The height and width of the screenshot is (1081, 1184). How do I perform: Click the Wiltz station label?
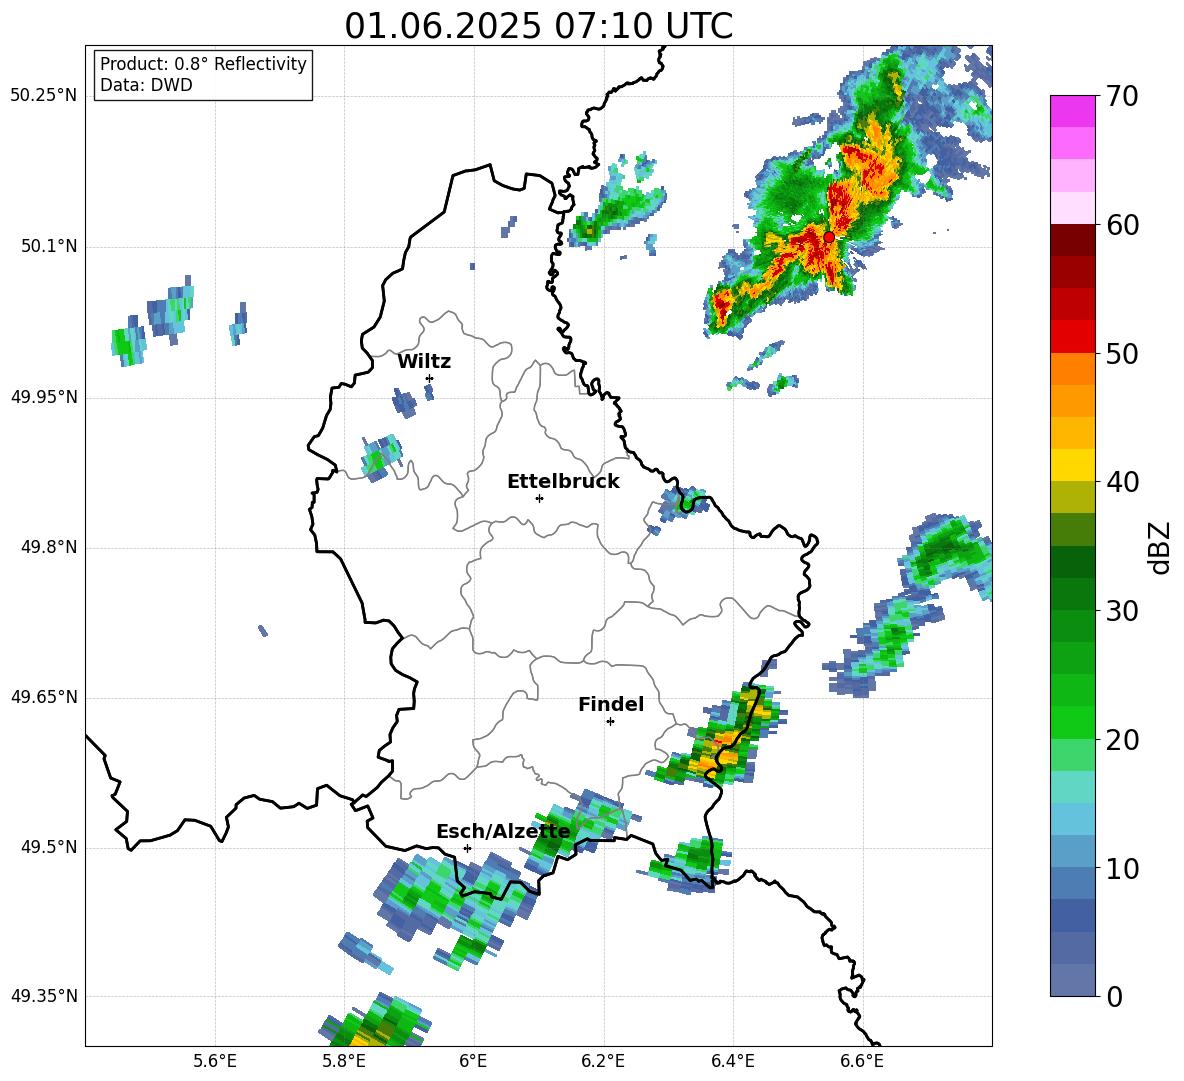click(424, 362)
